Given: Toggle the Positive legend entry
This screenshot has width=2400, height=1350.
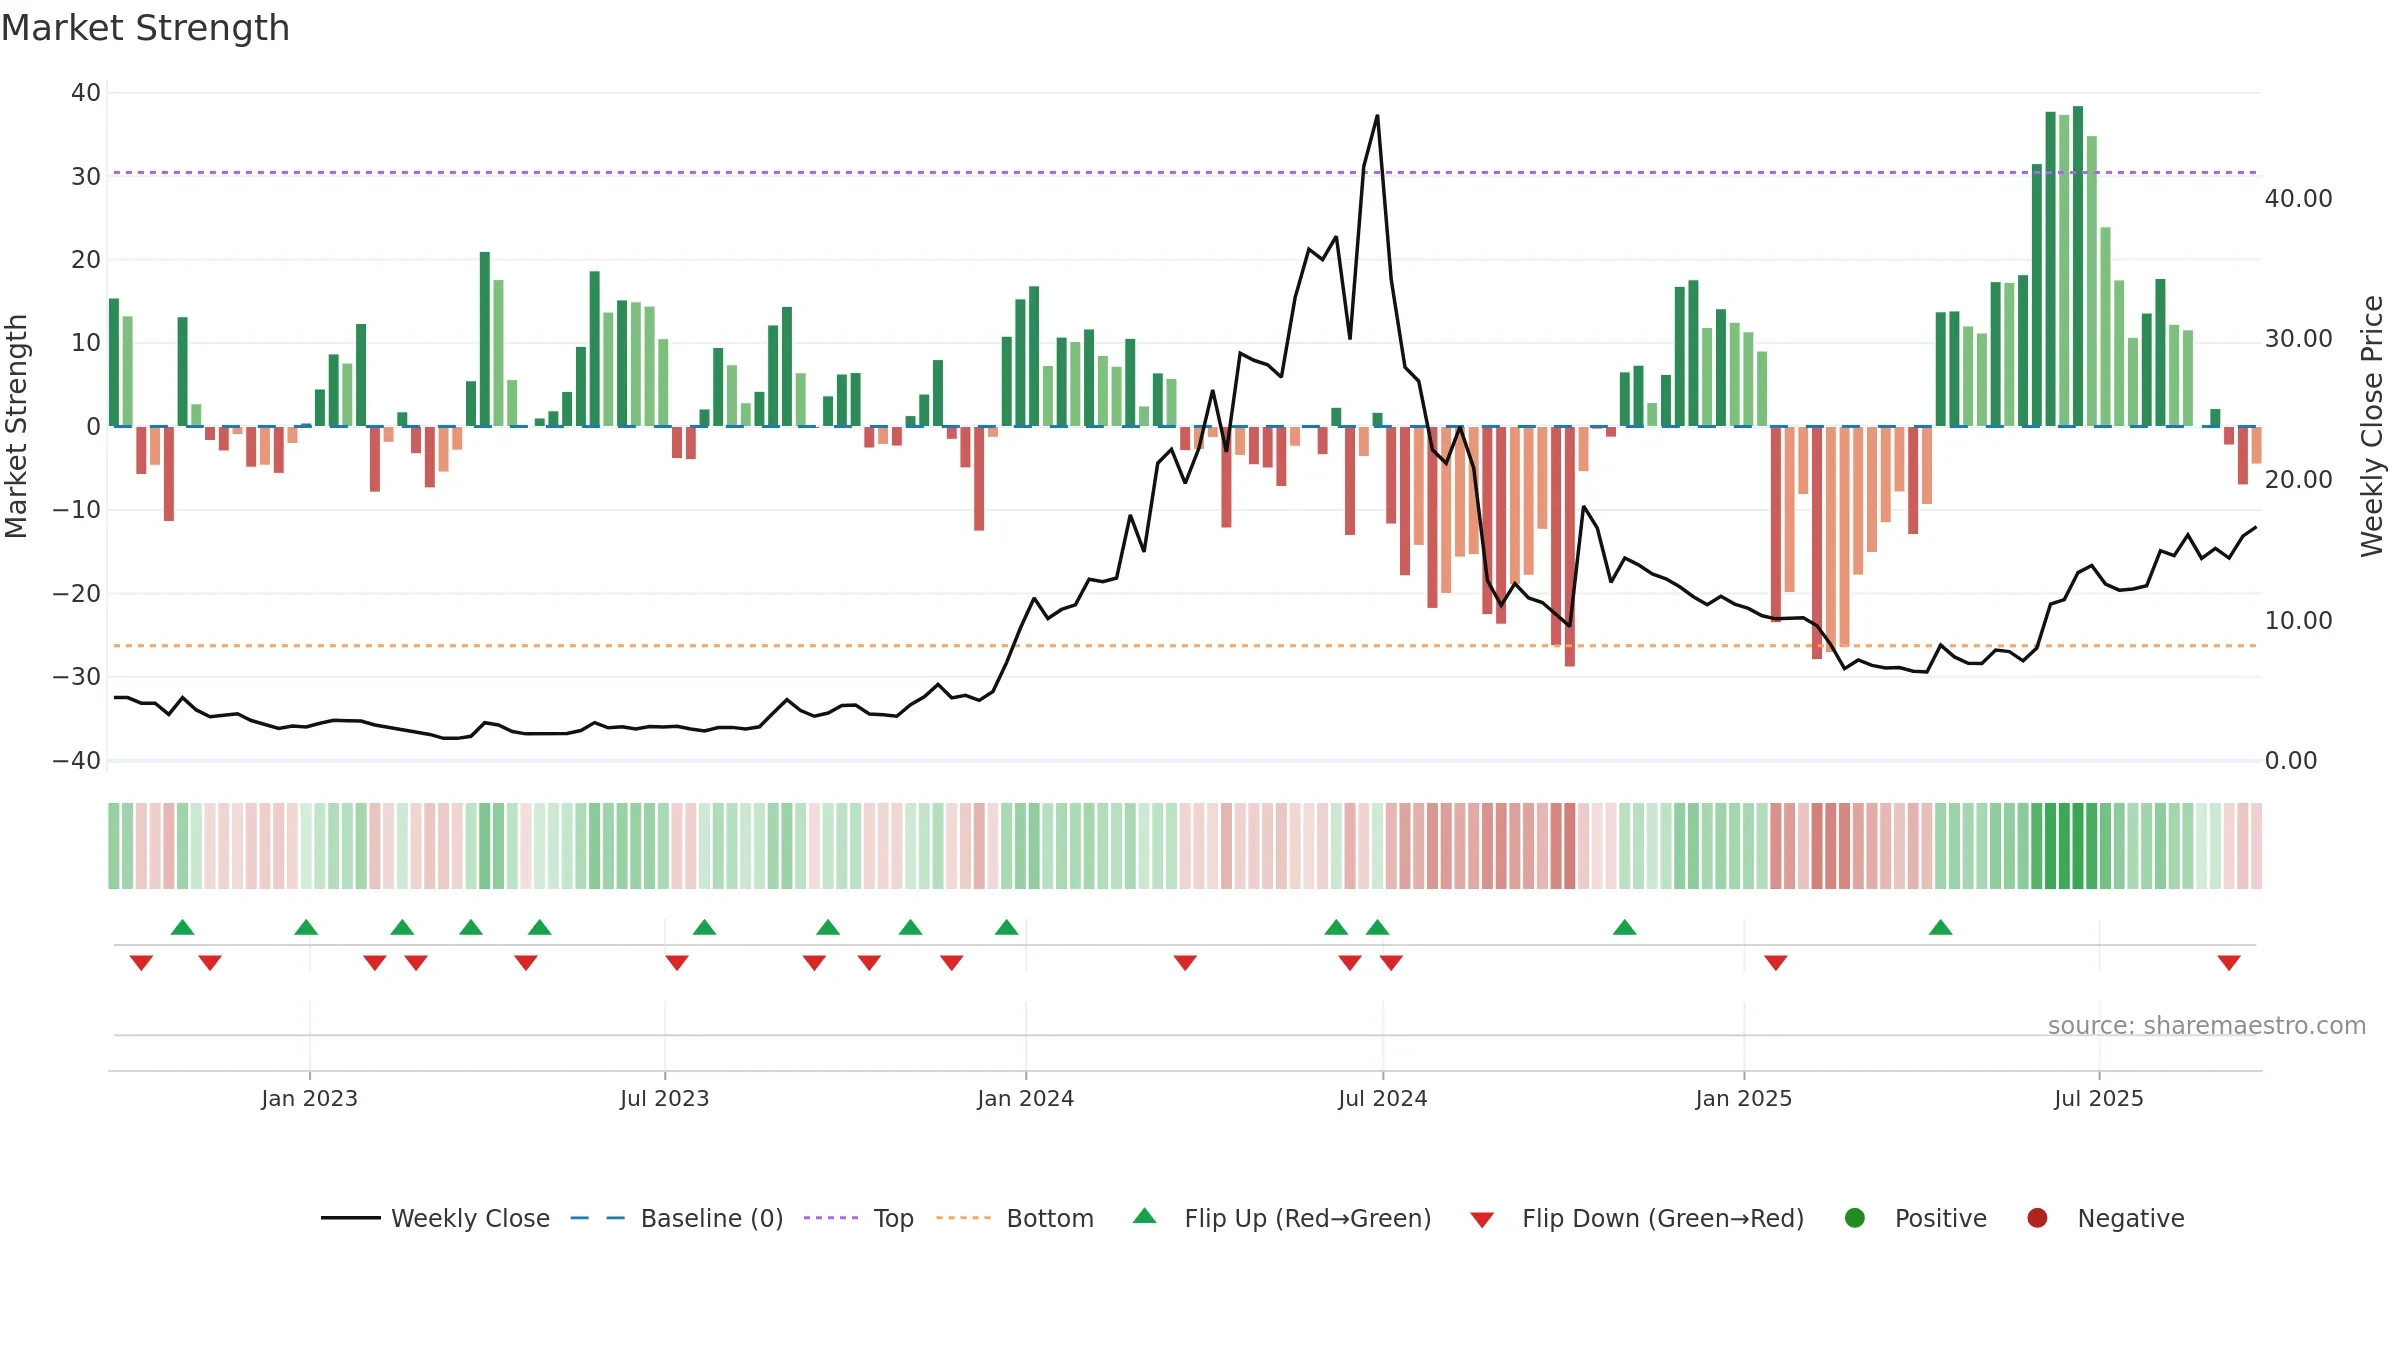Looking at the screenshot, I should click(x=1915, y=1218).
